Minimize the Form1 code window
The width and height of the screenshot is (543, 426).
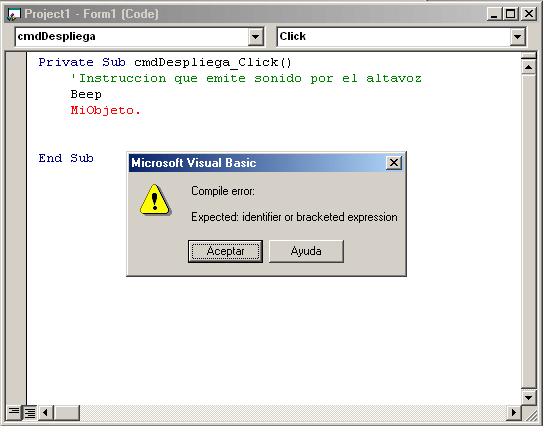[x=494, y=14]
